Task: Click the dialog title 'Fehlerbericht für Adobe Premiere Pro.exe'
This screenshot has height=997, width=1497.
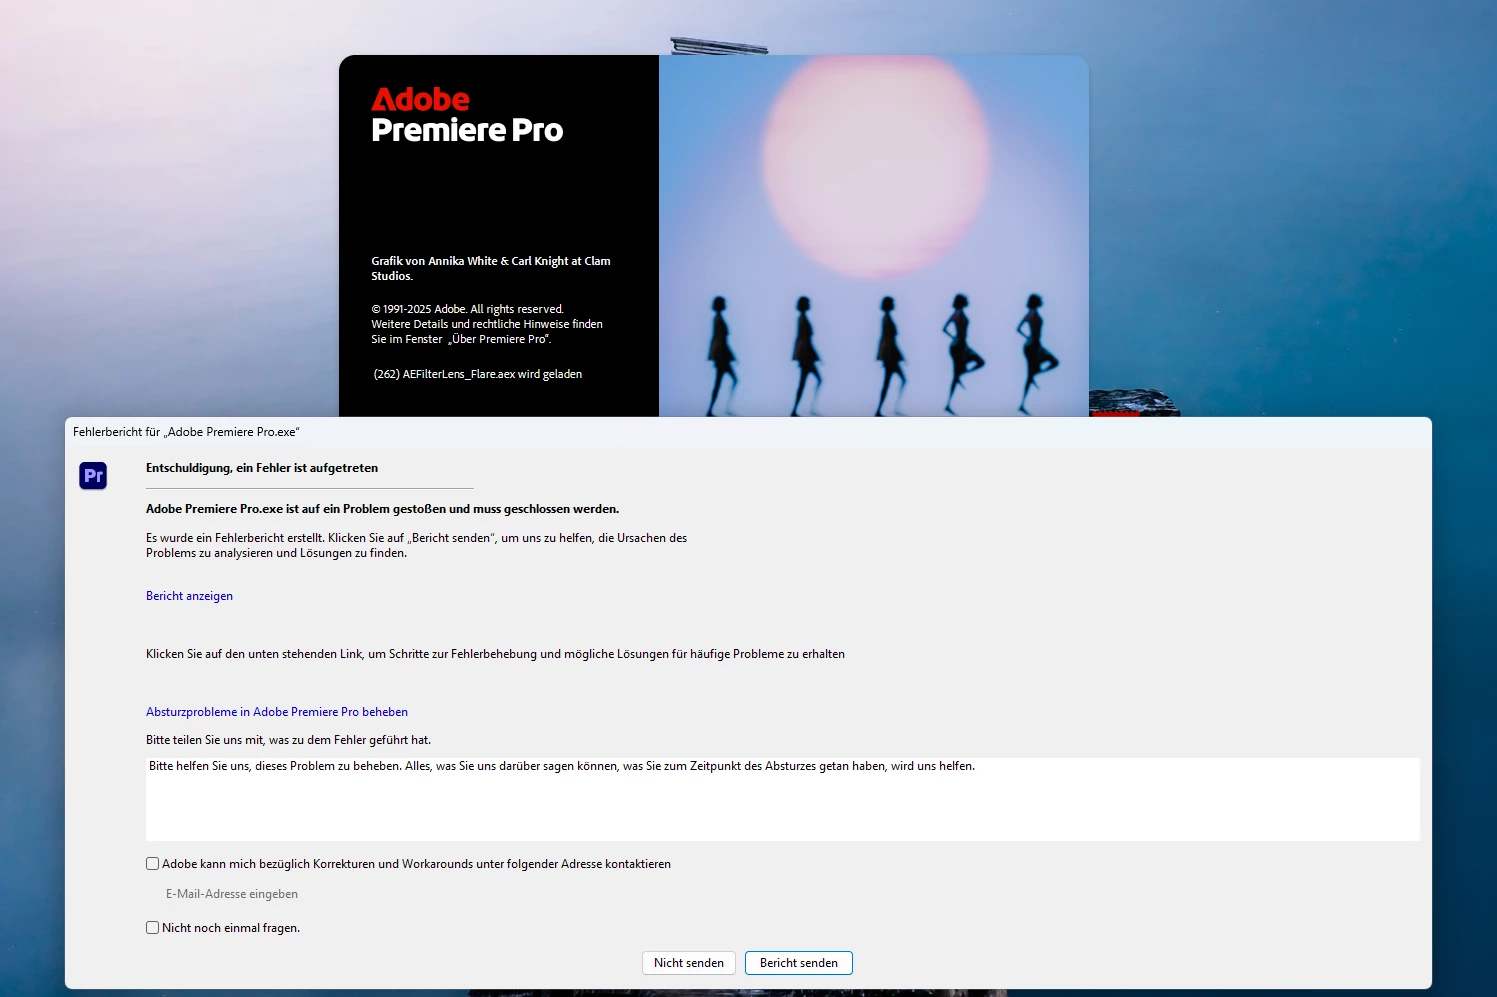Action: point(186,432)
